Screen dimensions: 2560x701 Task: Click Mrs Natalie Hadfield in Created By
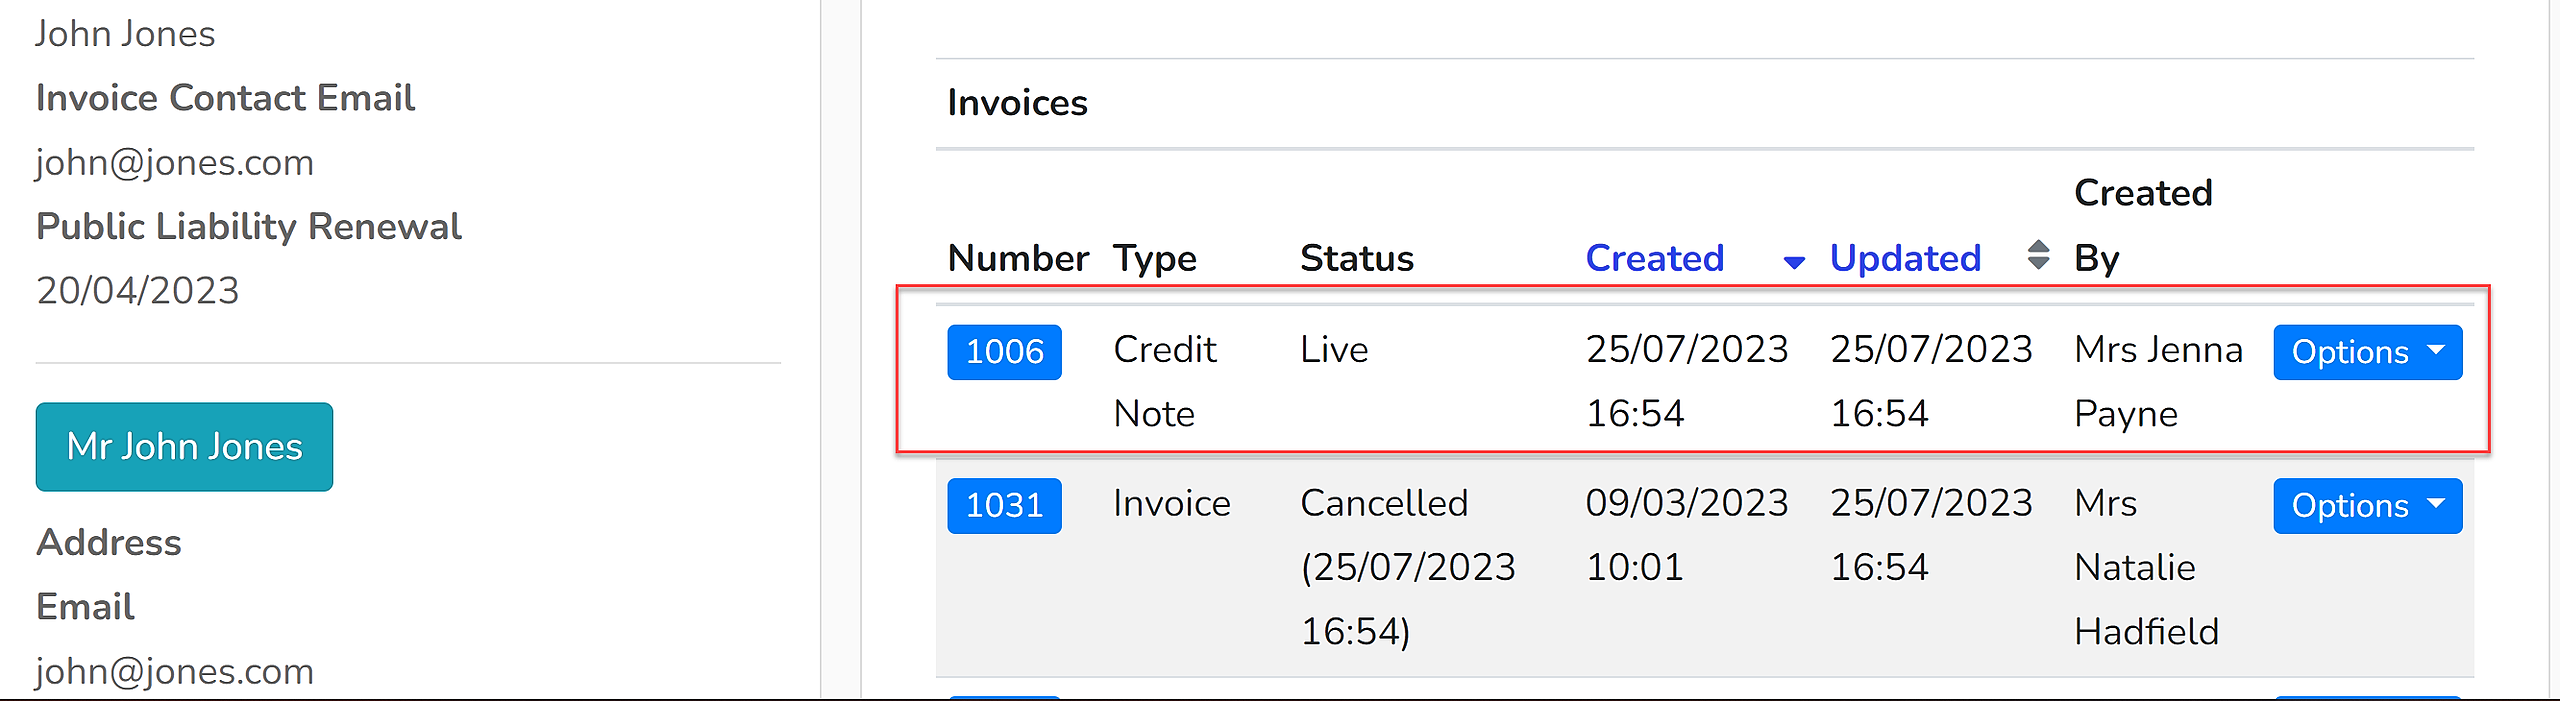(x=2146, y=567)
